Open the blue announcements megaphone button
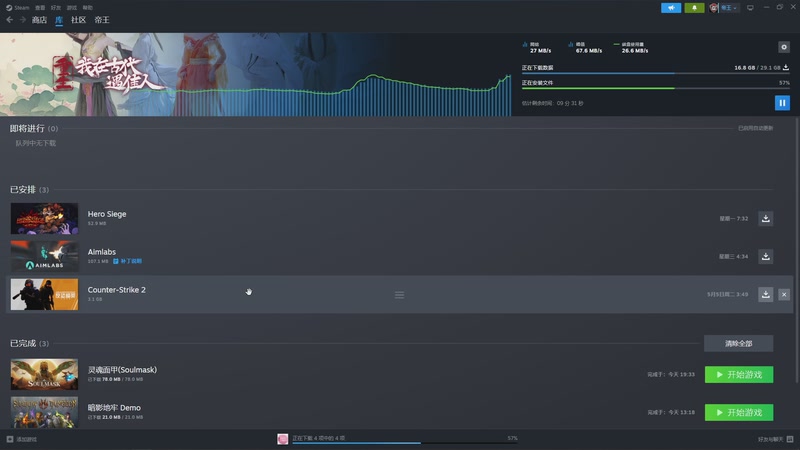 (671, 8)
